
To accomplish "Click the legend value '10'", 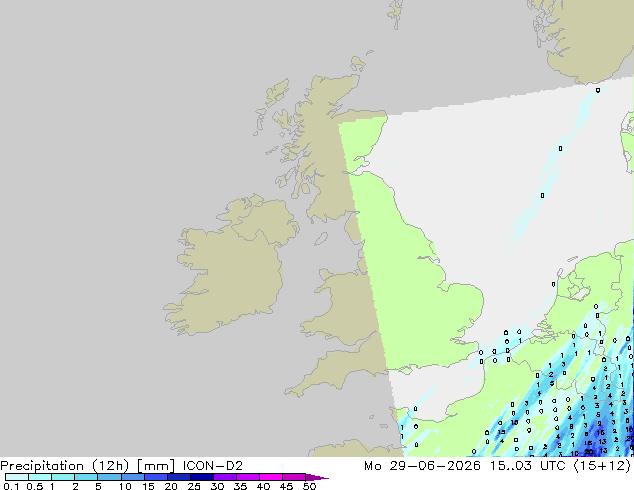I will [125, 486].
